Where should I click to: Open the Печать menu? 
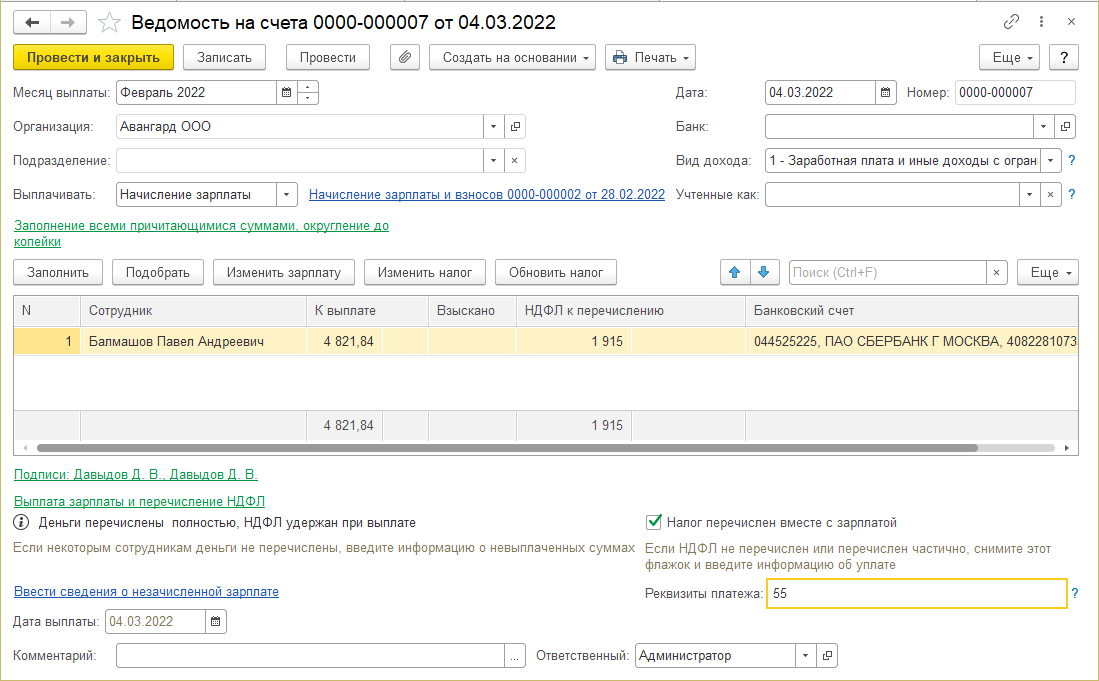[x=650, y=57]
